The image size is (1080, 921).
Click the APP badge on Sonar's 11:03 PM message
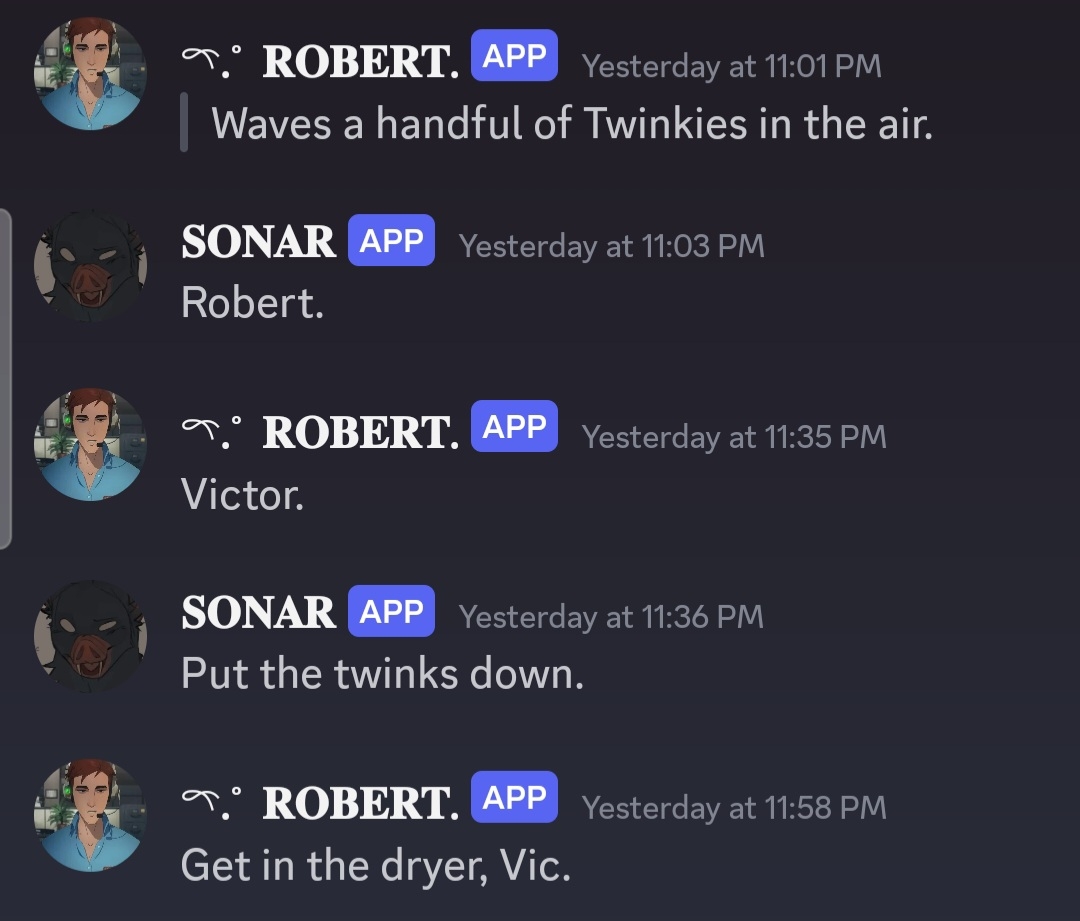tap(391, 241)
